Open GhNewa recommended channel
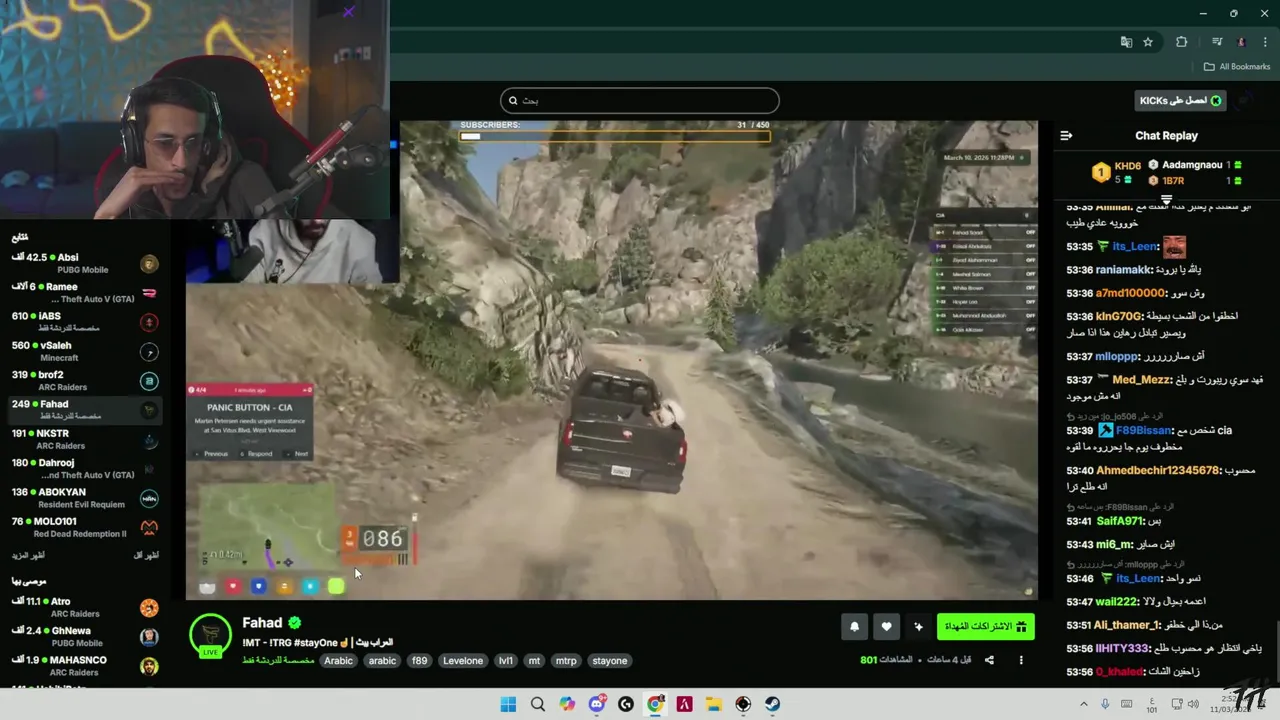This screenshot has width=1280, height=720. click(x=84, y=637)
